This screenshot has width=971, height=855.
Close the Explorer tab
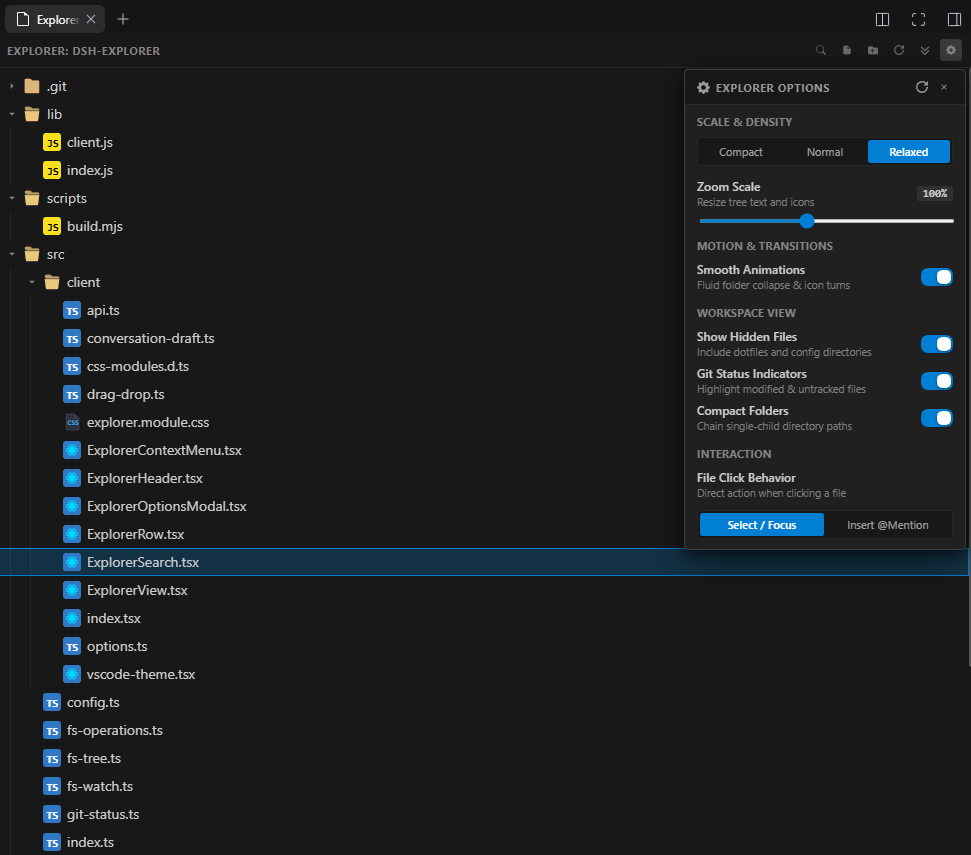pyautogui.click(x=91, y=19)
